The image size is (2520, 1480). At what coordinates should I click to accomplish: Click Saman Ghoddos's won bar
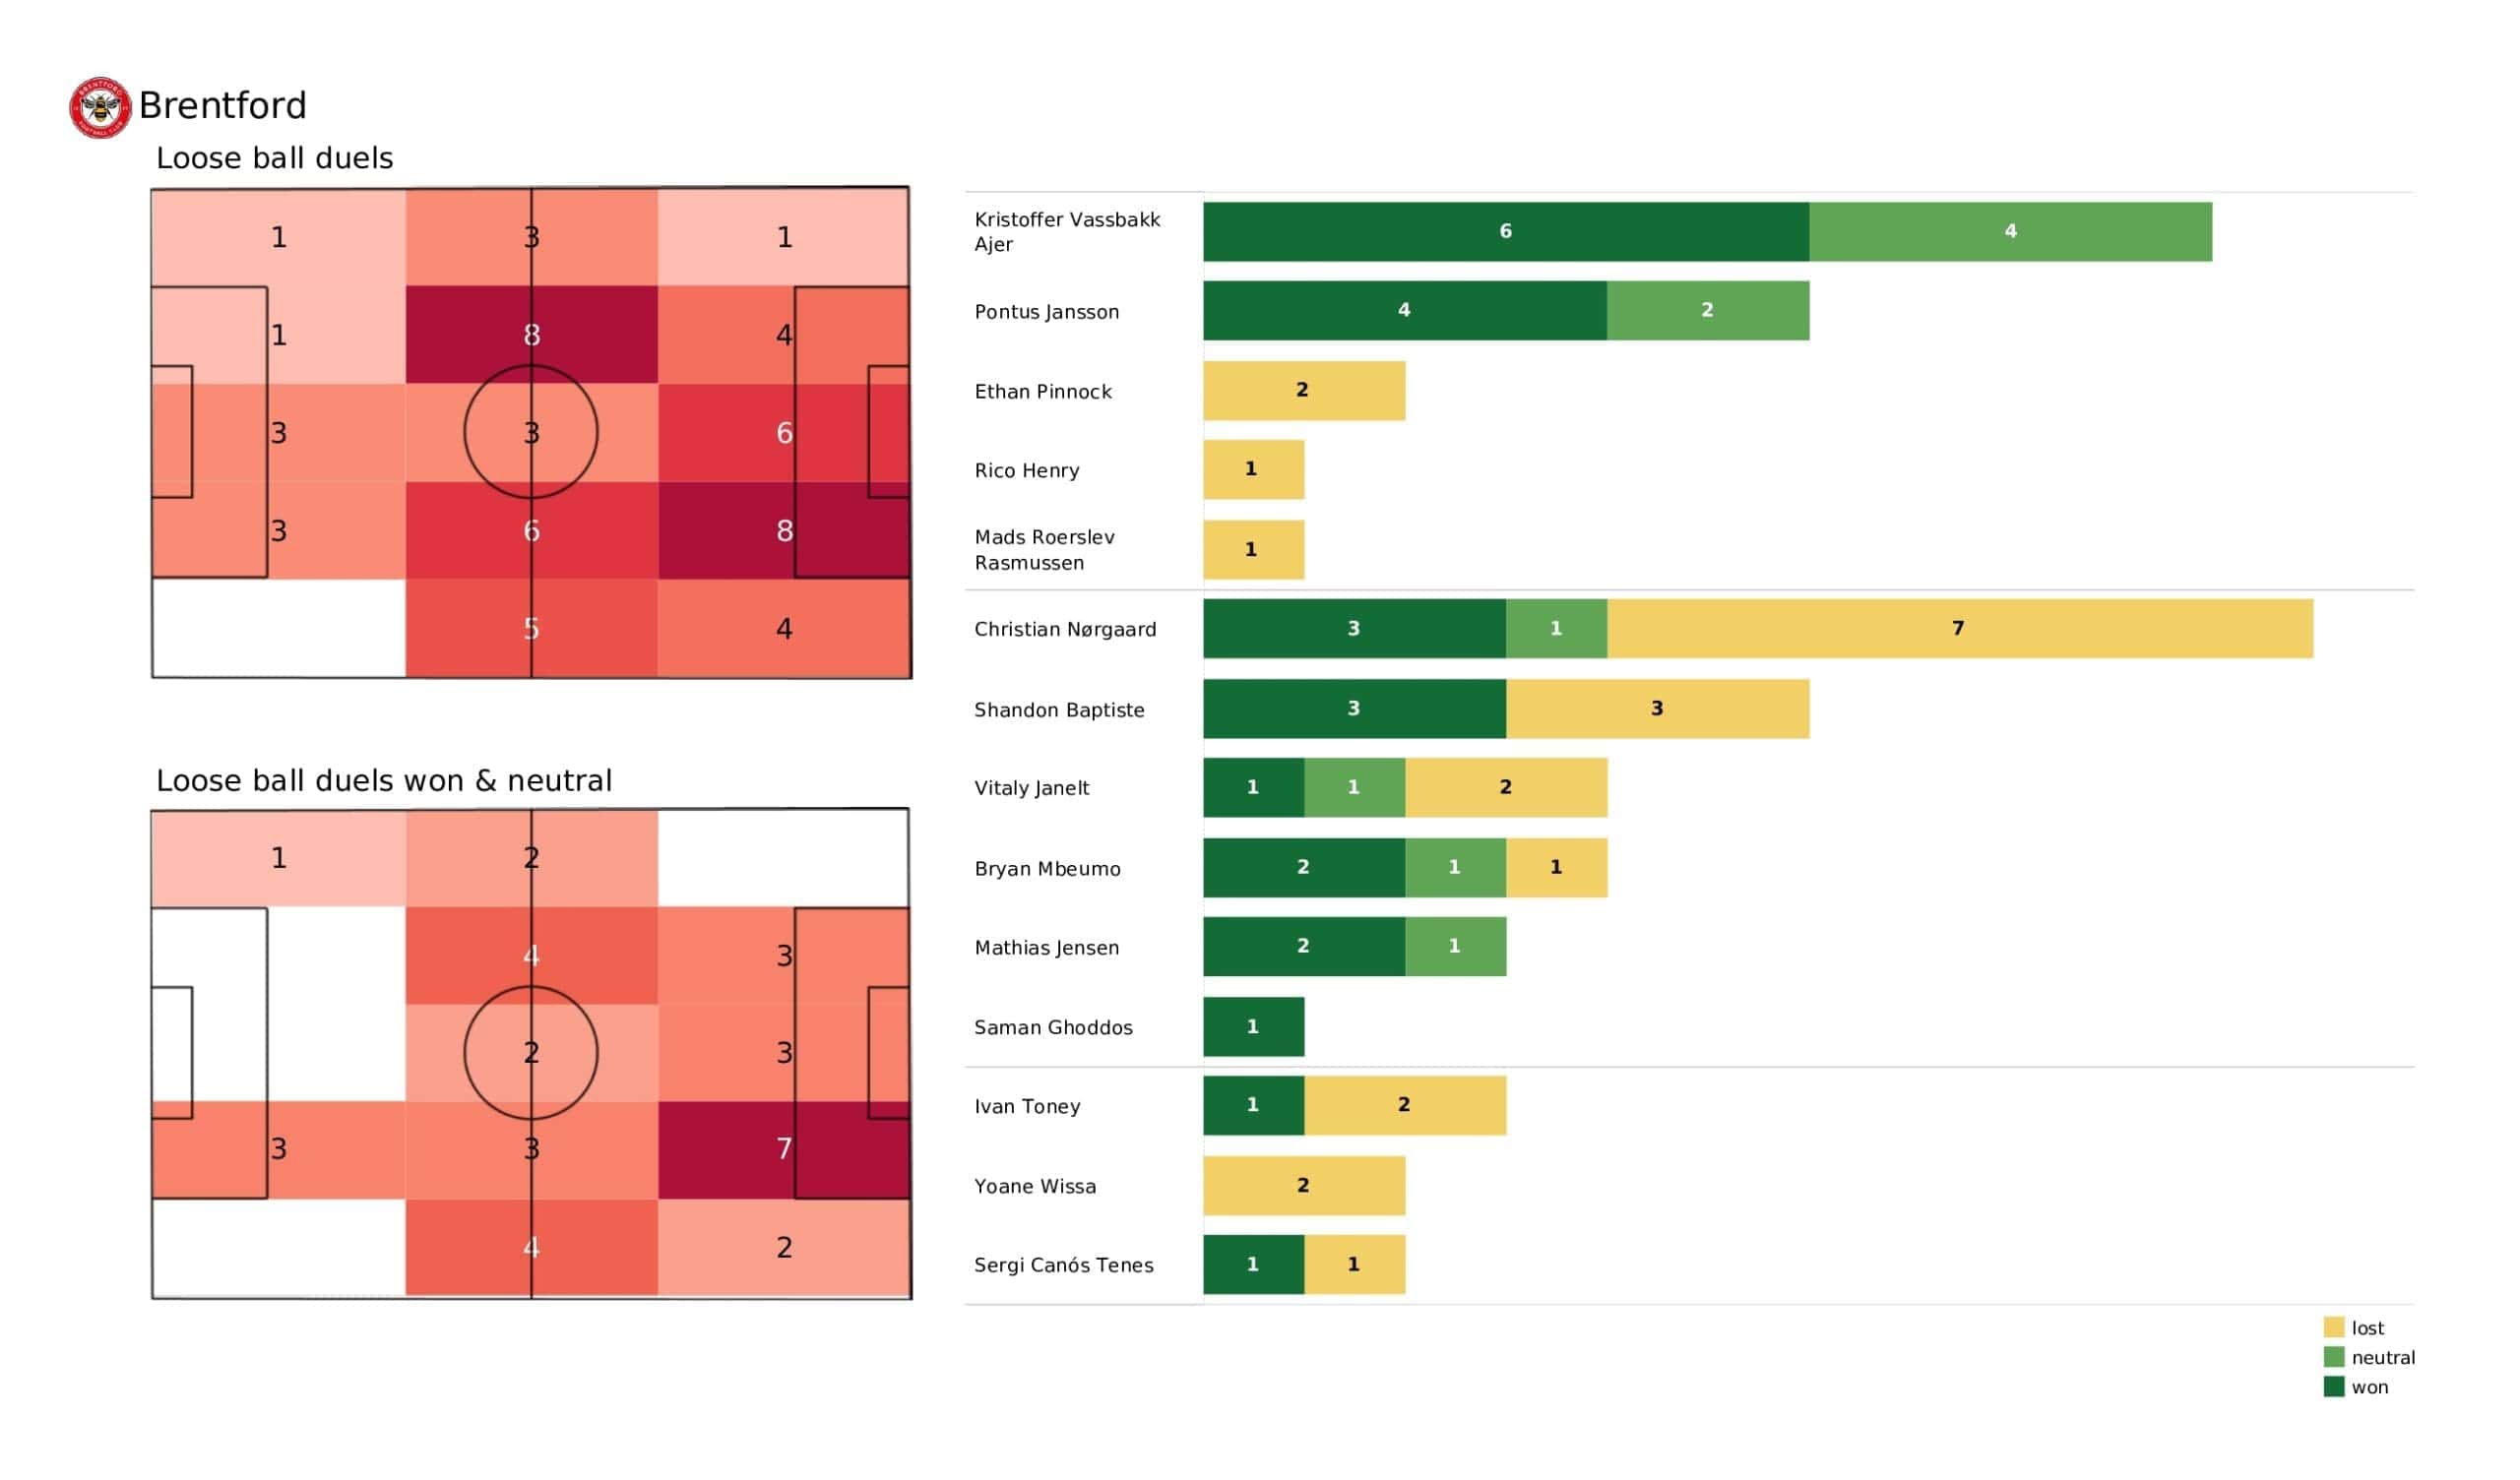(x=1254, y=1026)
